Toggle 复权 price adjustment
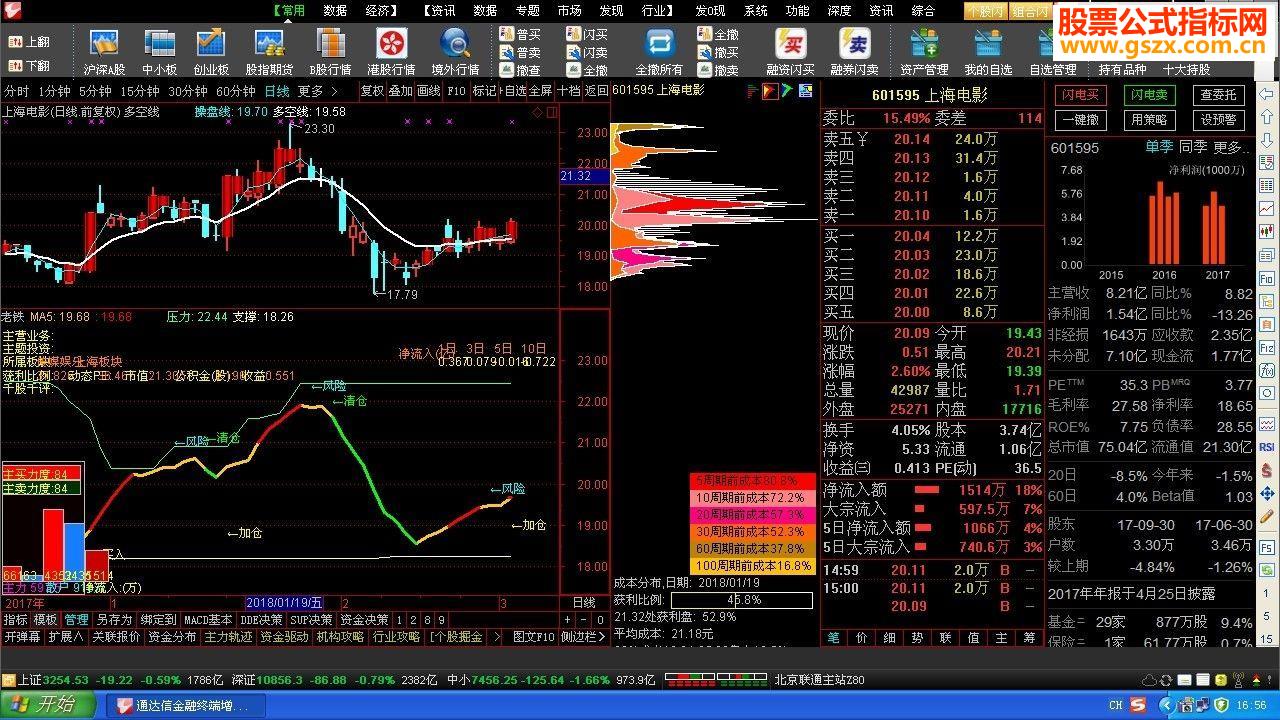Image resolution: width=1280 pixels, height=720 pixels. tap(372, 91)
